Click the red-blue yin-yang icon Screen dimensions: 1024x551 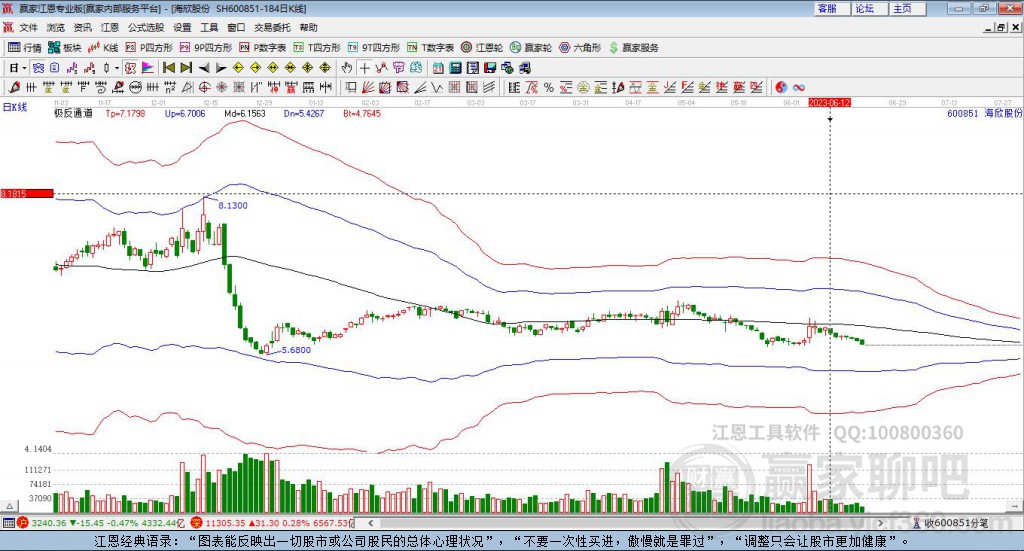[780, 87]
